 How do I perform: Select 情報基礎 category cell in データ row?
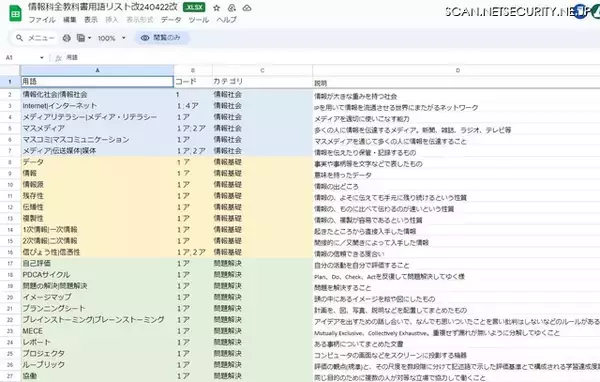262,162
